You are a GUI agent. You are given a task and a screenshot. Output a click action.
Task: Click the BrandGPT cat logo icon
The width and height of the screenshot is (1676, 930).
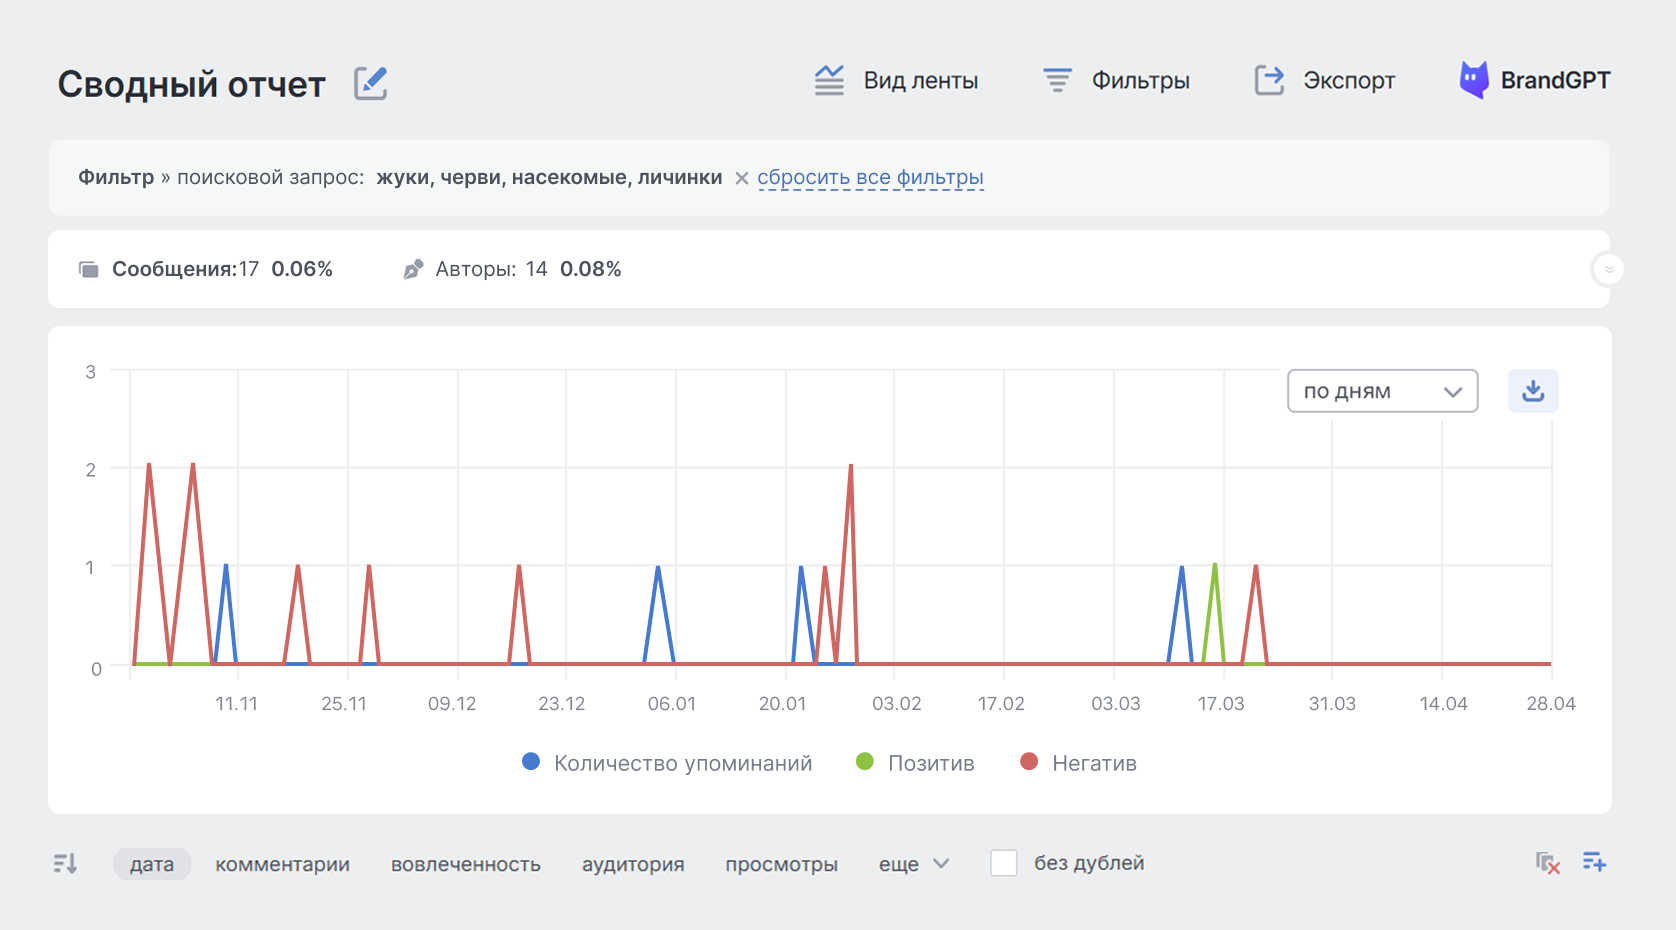click(x=1474, y=80)
